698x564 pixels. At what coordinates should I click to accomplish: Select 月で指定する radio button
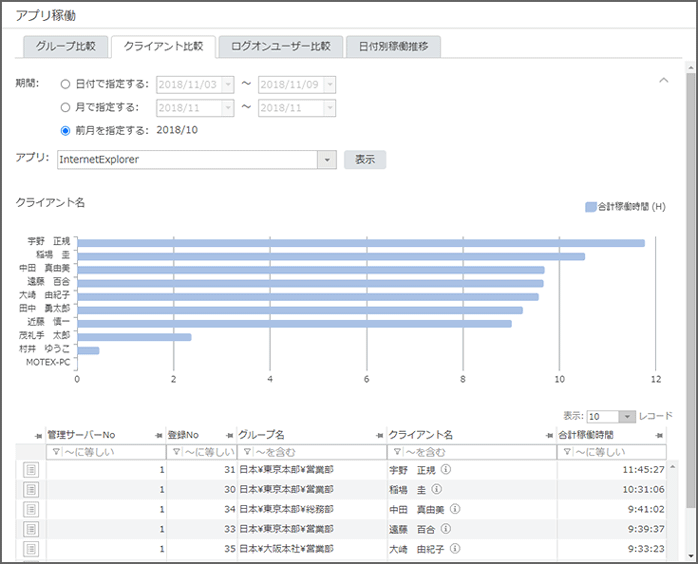coord(65,107)
